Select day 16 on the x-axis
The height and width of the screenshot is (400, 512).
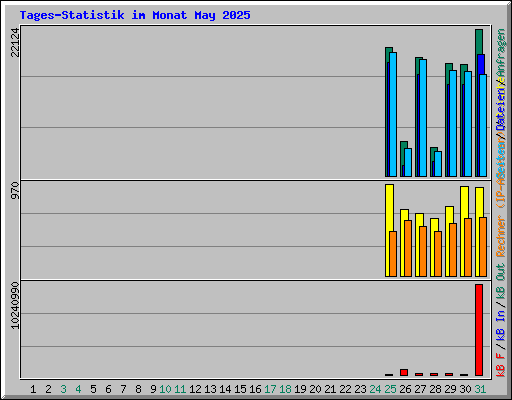[255, 389]
